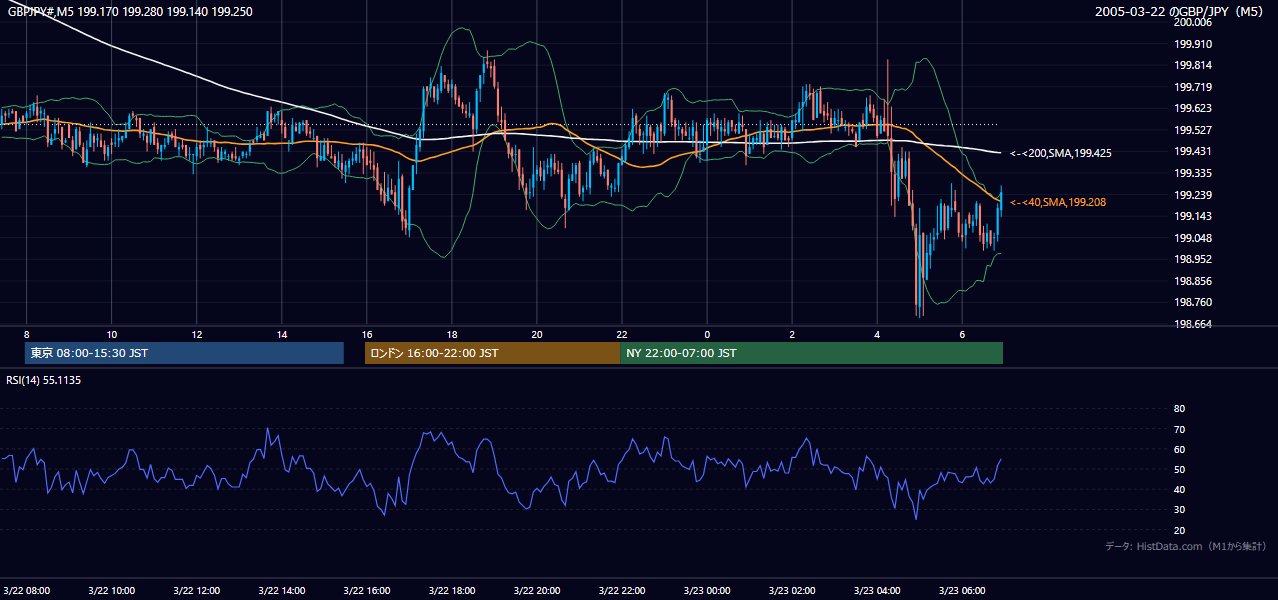Image resolution: width=1278 pixels, height=600 pixels.
Task: Click the 3/23 02:00 date label
Action: click(x=792, y=590)
